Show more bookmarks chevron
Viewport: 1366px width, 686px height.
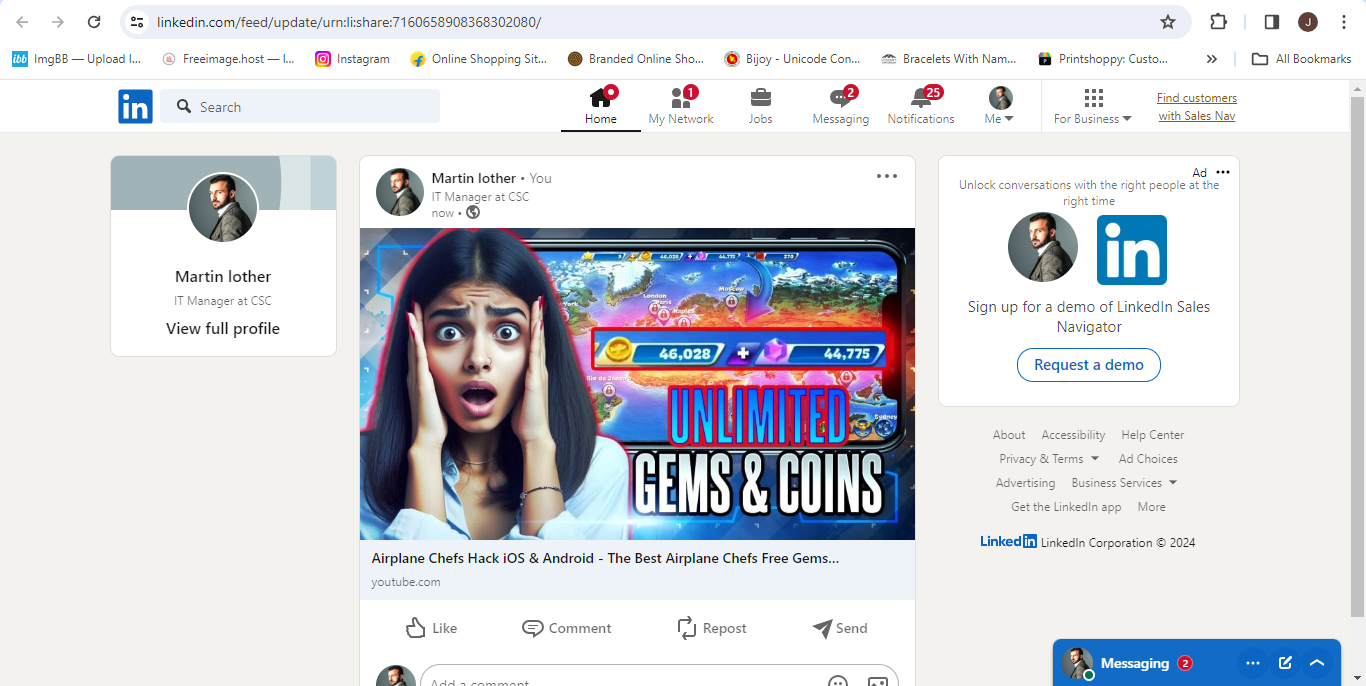(x=1212, y=59)
